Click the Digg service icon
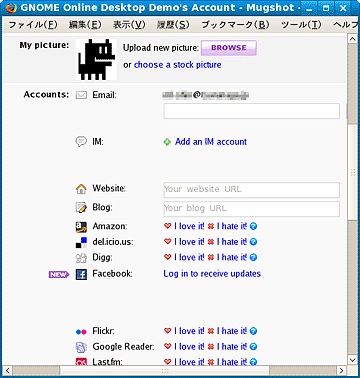The height and width of the screenshot is (378, 360). [81, 258]
